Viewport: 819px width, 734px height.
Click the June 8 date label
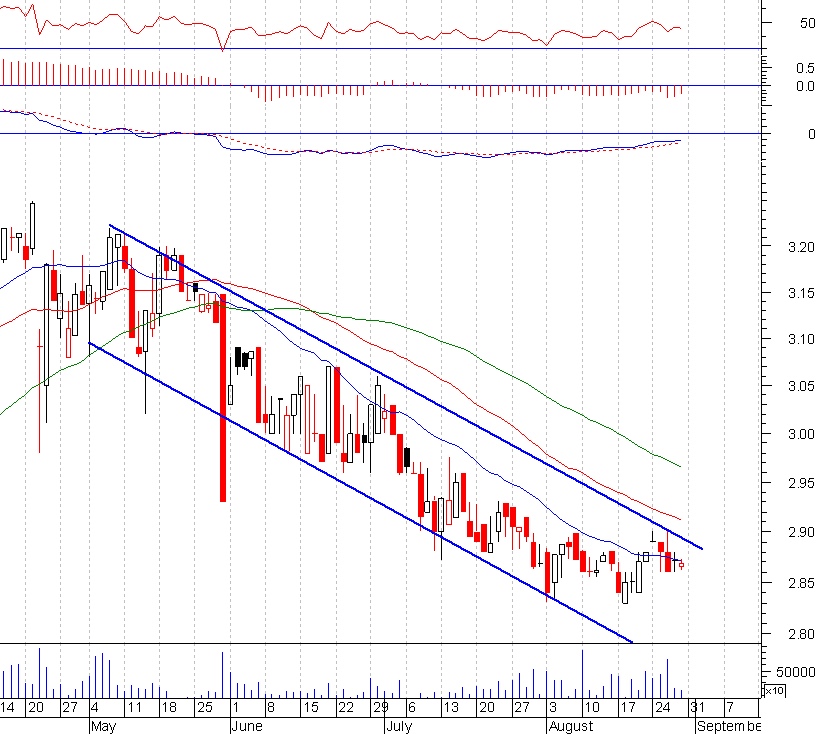pyautogui.click(x=271, y=708)
